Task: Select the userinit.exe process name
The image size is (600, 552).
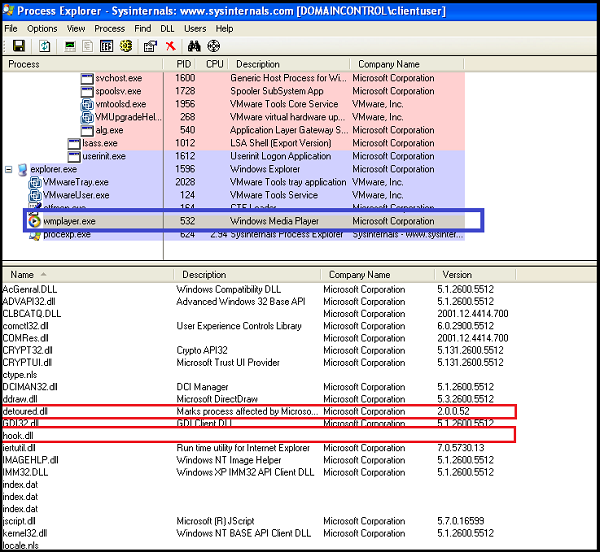Action: [x=104, y=156]
